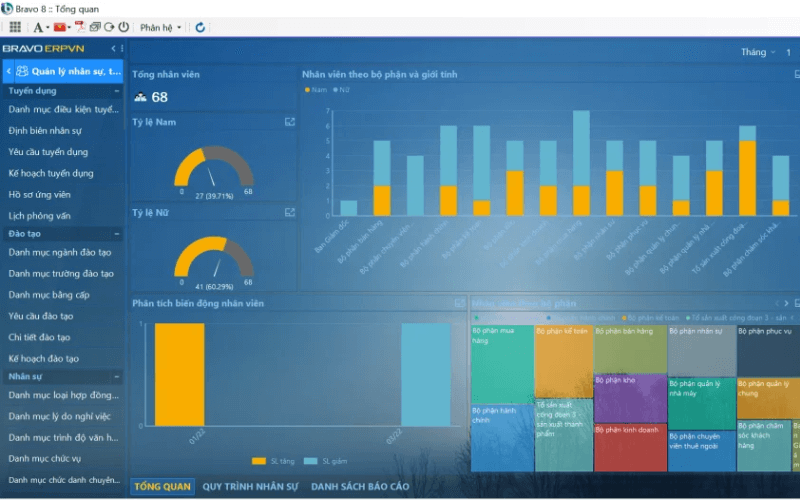Expand the Tỷ lệ Nam chart panel
Image resolution: width=800 pixels, height=500 pixels.
pos(290,122)
